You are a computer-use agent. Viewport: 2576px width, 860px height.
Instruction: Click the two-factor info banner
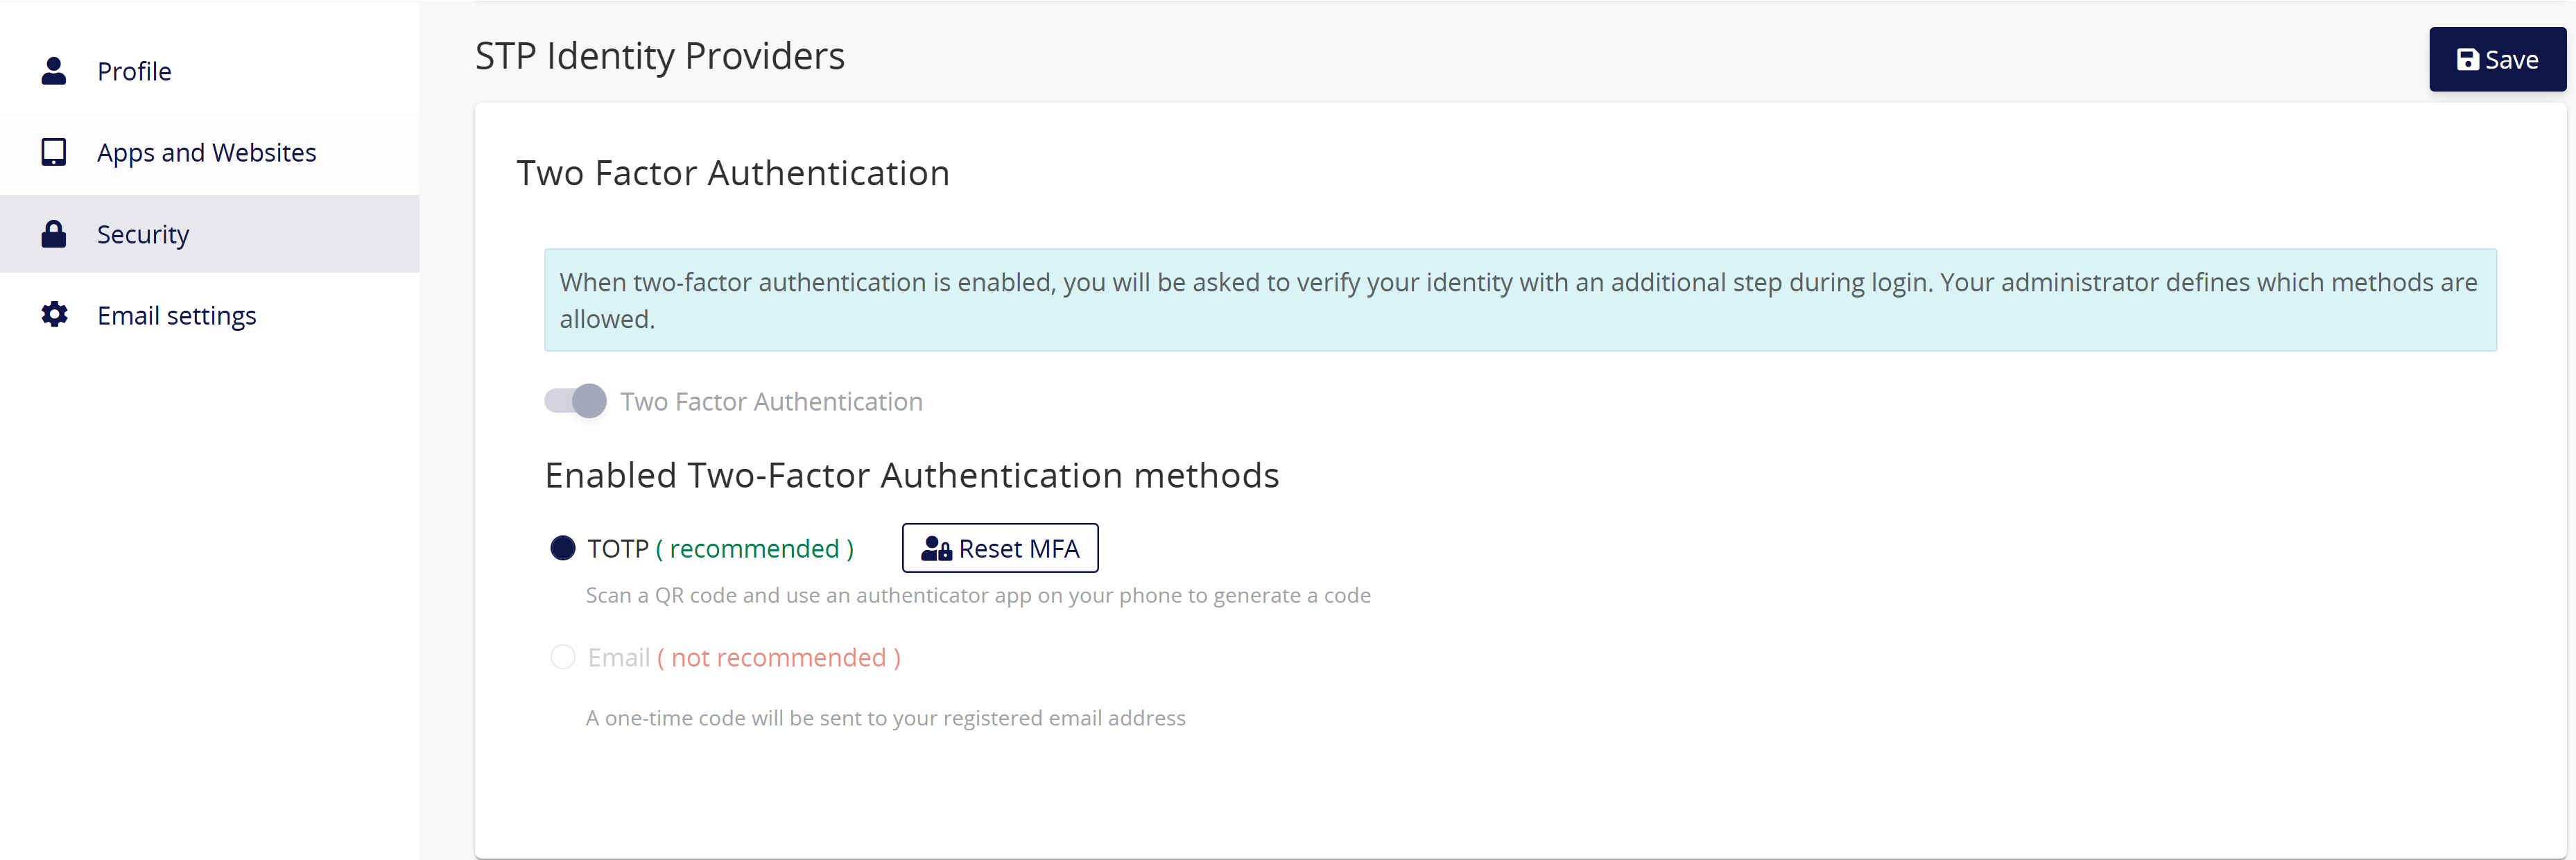point(1520,300)
